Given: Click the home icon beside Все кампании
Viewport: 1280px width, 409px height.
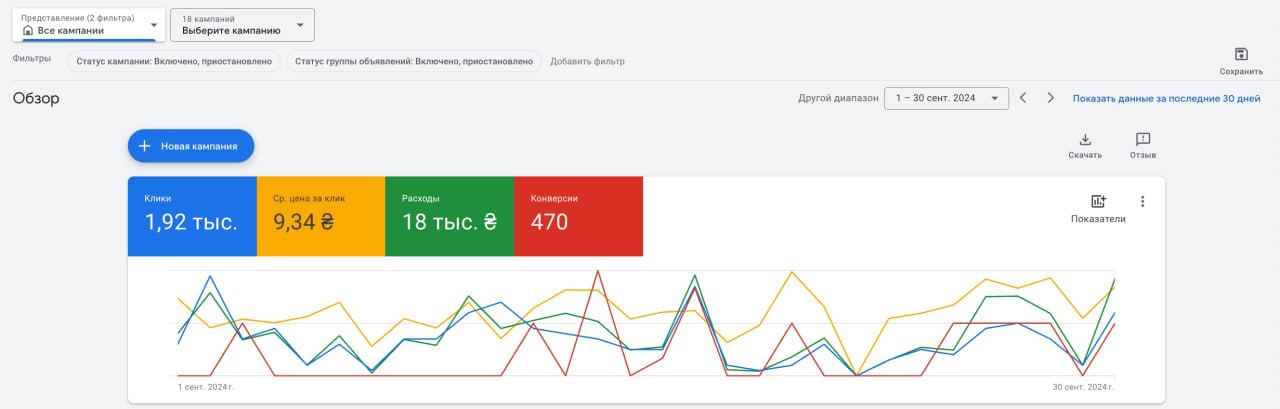Looking at the screenshot, I should tap(28, 30).
